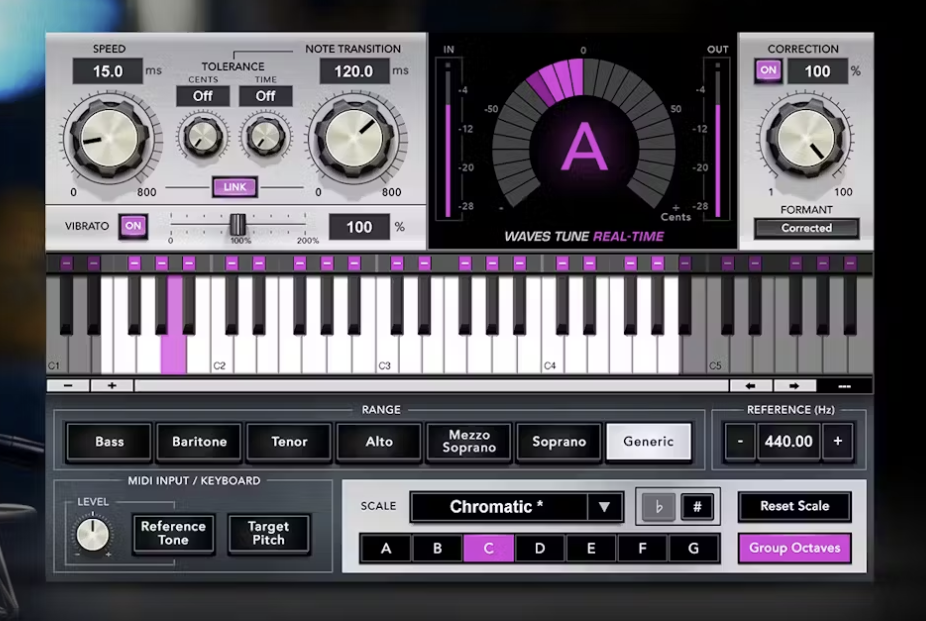The image size is (926, 621).
Task: Select root note D
Action: pos(540,548)
